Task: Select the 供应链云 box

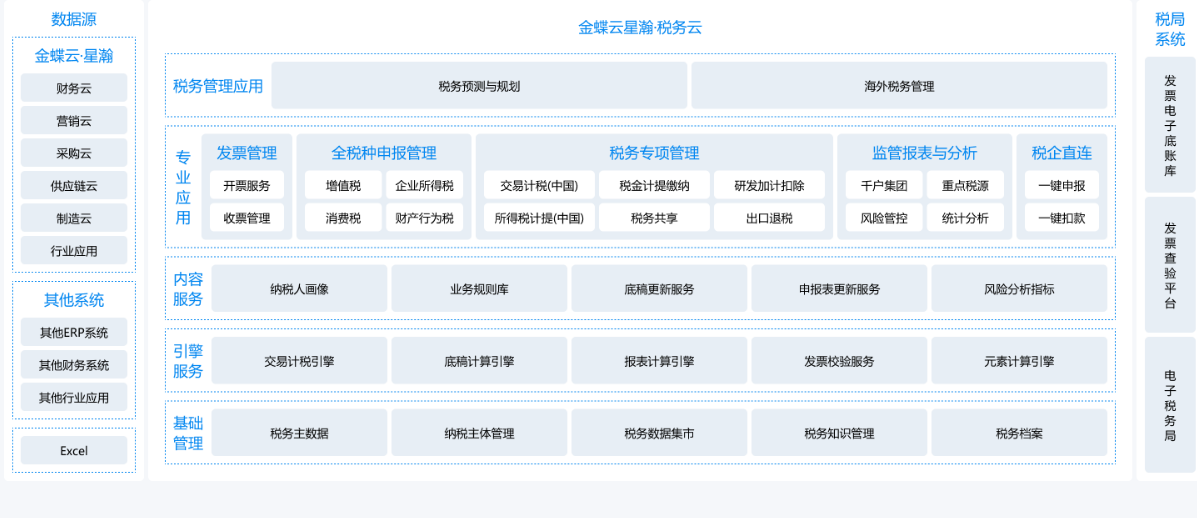Action: 74,185
